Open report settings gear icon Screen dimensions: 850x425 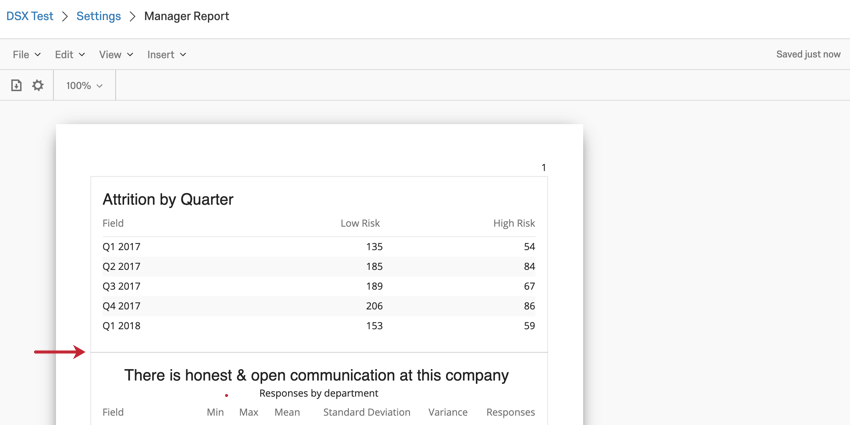(x=38, y=86)
